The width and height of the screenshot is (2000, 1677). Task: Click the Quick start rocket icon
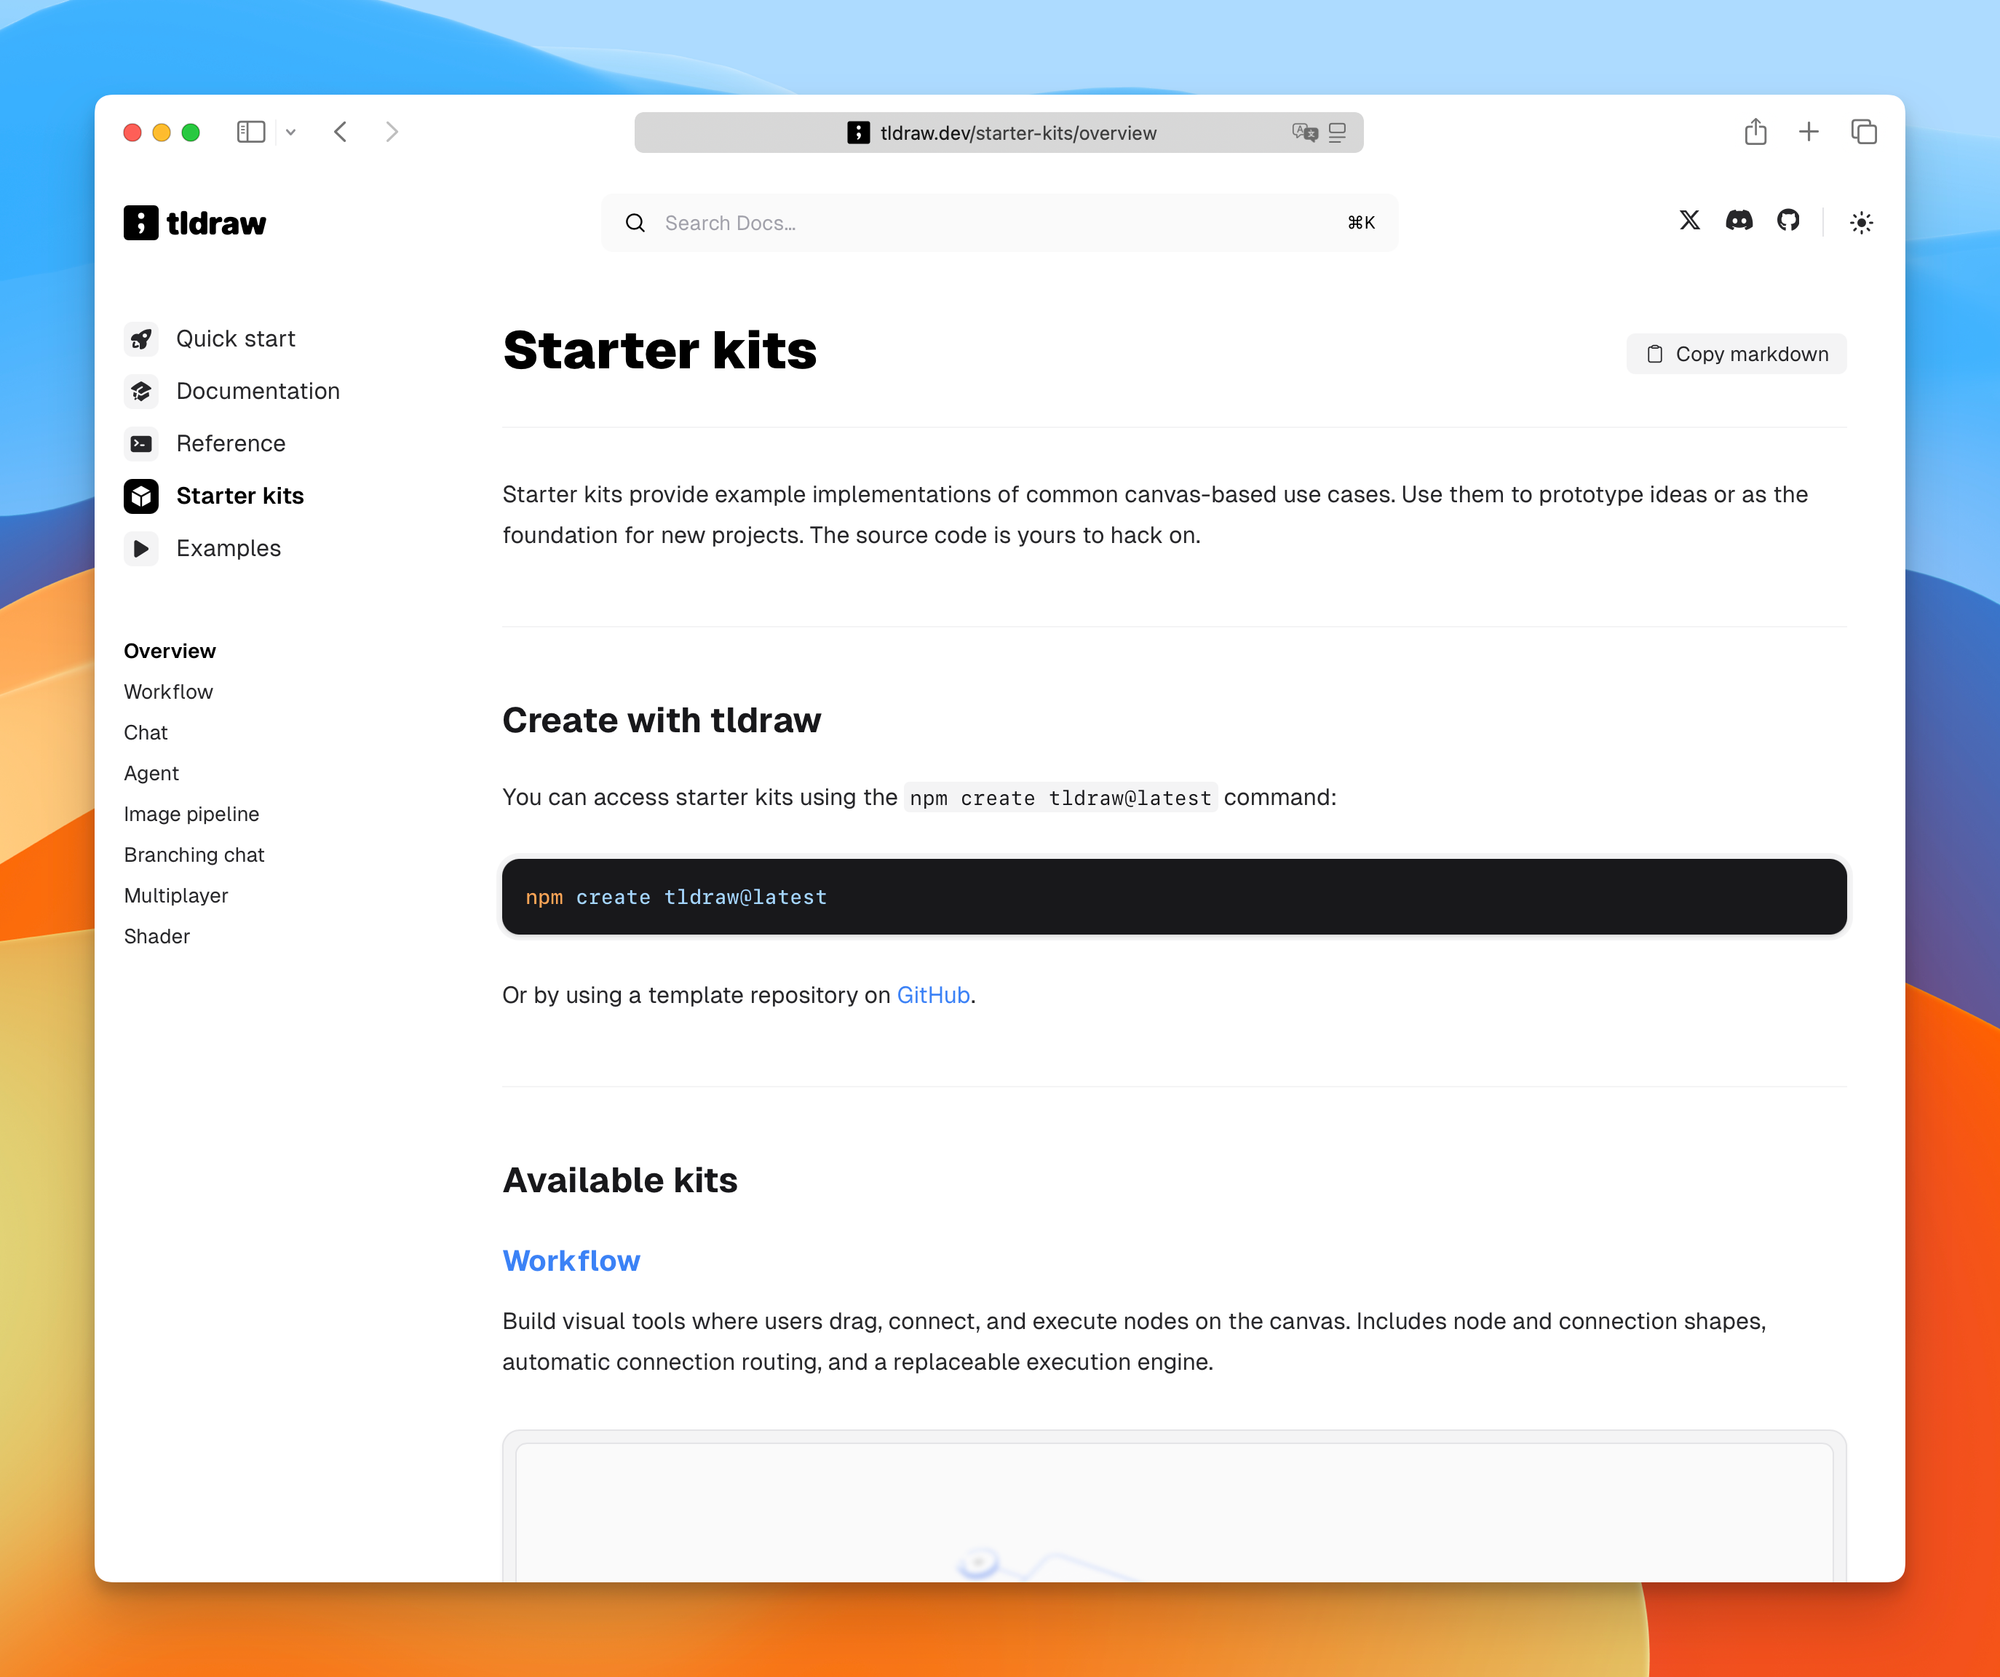pyautogui.click(x=141, y=339)
